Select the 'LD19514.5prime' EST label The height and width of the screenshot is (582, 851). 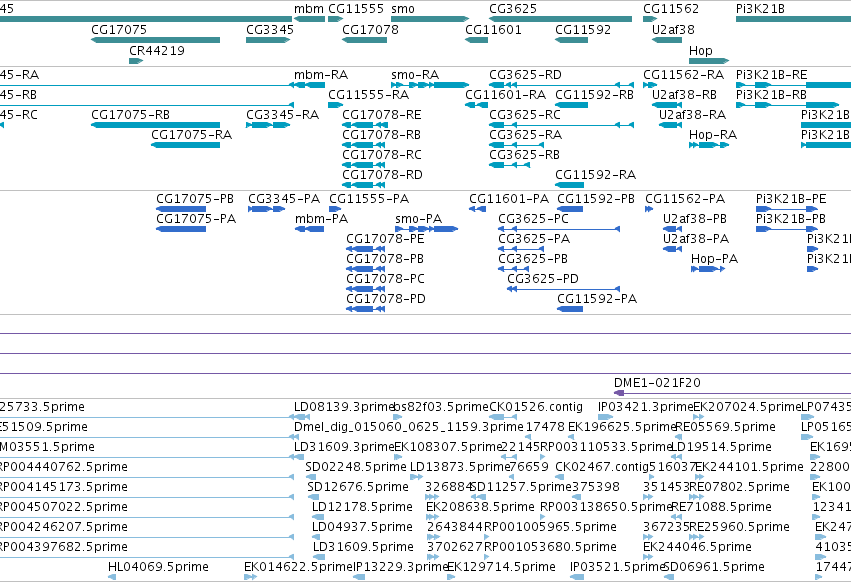pyautogui.click(x=721, y=447)
